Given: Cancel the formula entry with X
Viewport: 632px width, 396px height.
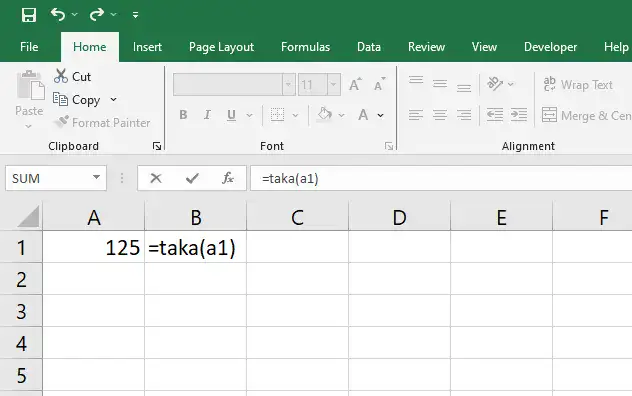Looking at the screenshot, I should [x=156, y=178].
